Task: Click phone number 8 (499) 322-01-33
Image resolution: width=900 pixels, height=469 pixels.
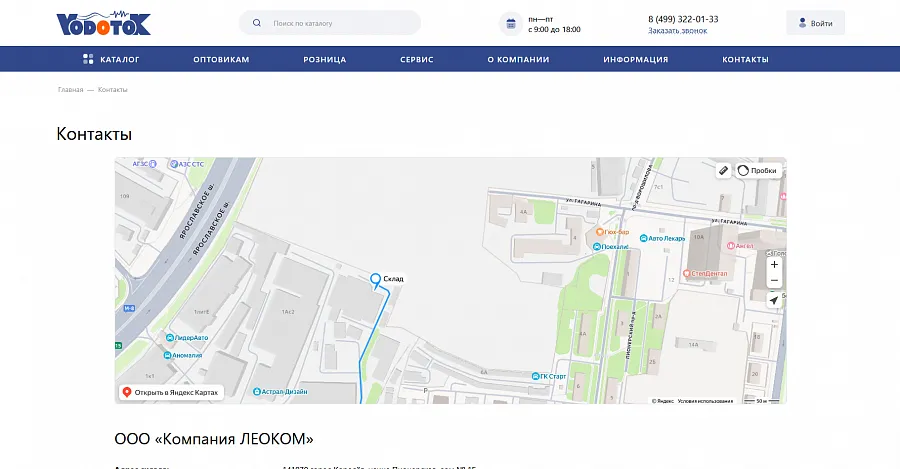Action: 683,19
